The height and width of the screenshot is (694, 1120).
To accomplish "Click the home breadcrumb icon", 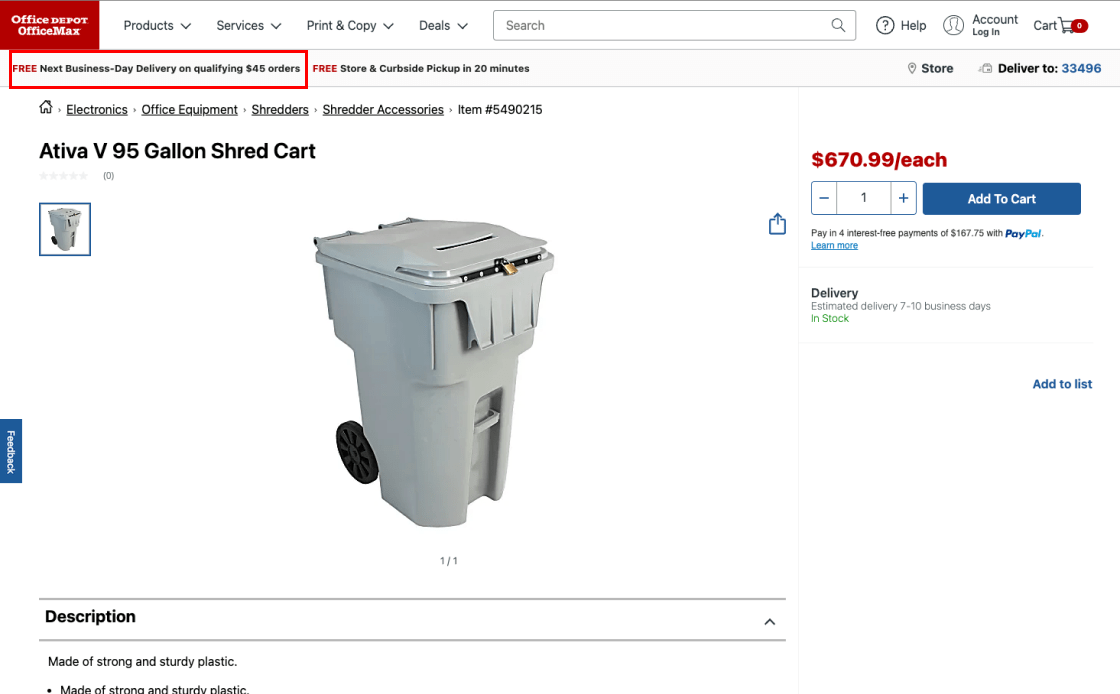I will click(x=46, y=107).
